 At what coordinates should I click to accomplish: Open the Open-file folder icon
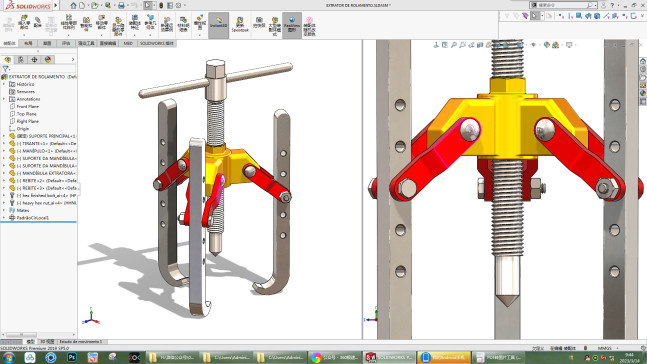tap(94, 5)
